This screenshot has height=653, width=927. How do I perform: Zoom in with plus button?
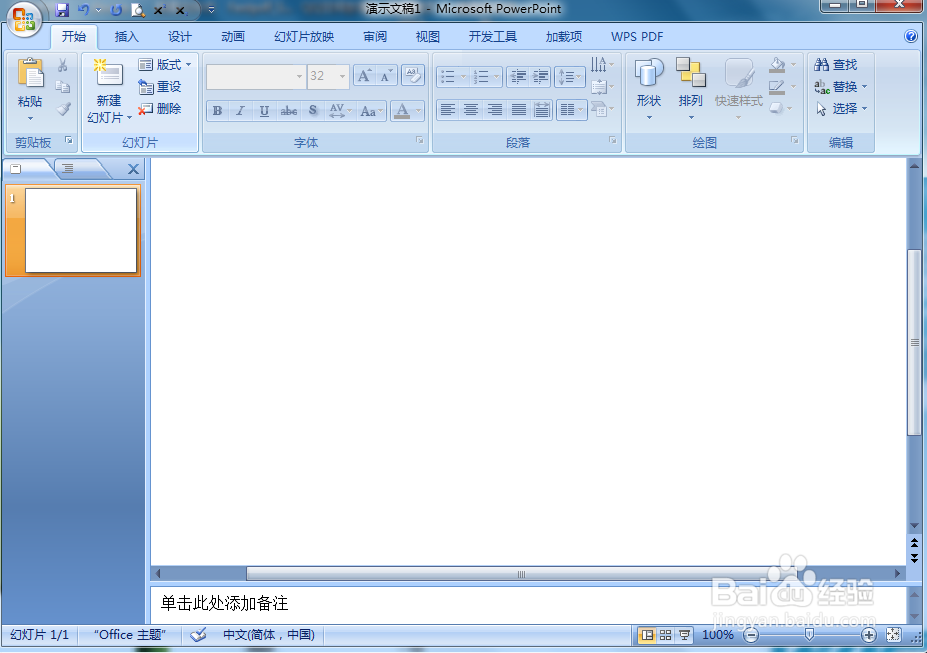[x=868, y=635]
